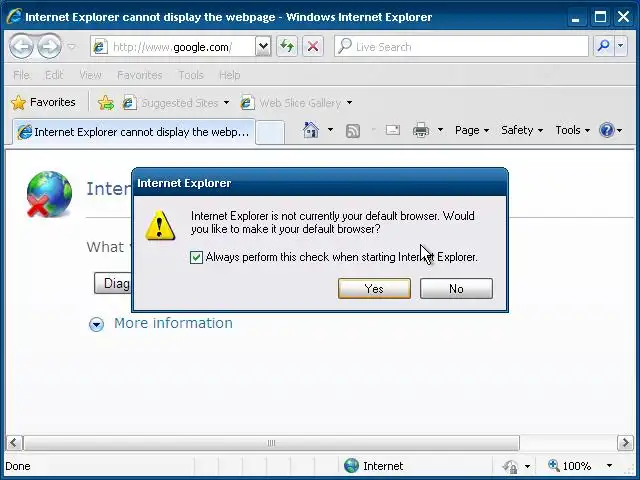Go forward with the Forward arrow button
The width and height of the screenshot is (640, 480).
49,46
